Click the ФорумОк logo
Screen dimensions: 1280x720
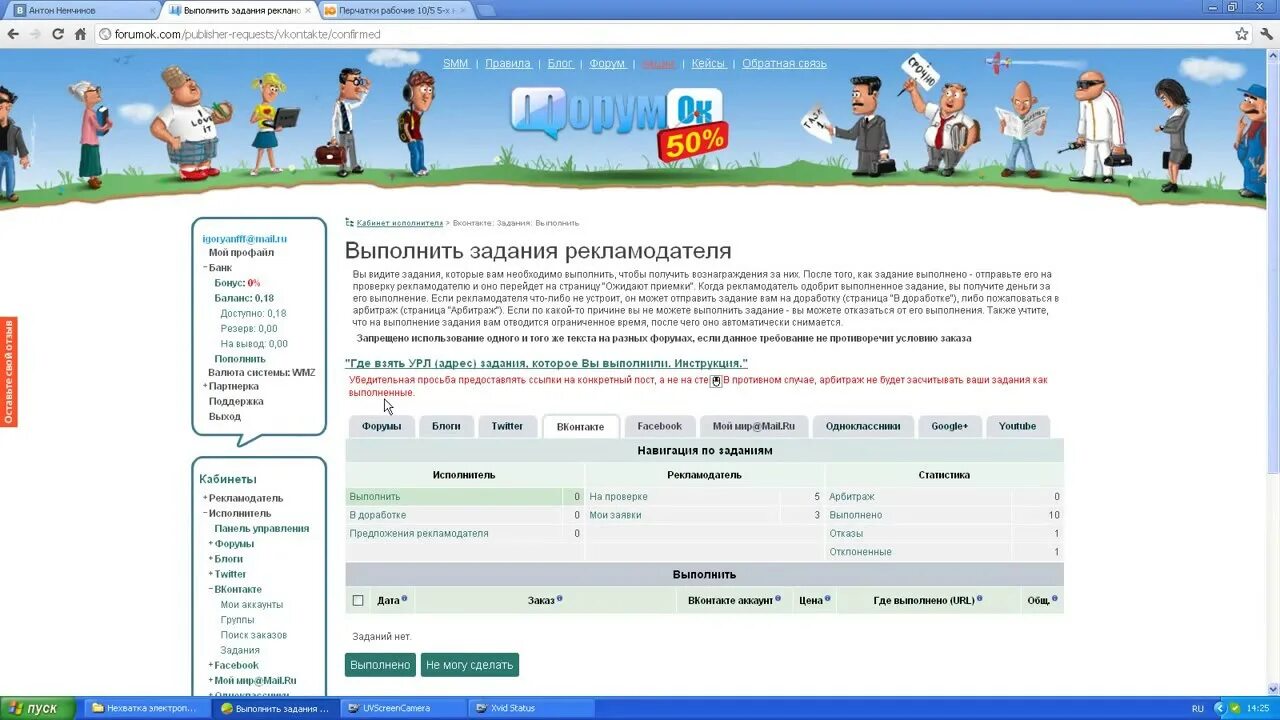click(620, 124)
